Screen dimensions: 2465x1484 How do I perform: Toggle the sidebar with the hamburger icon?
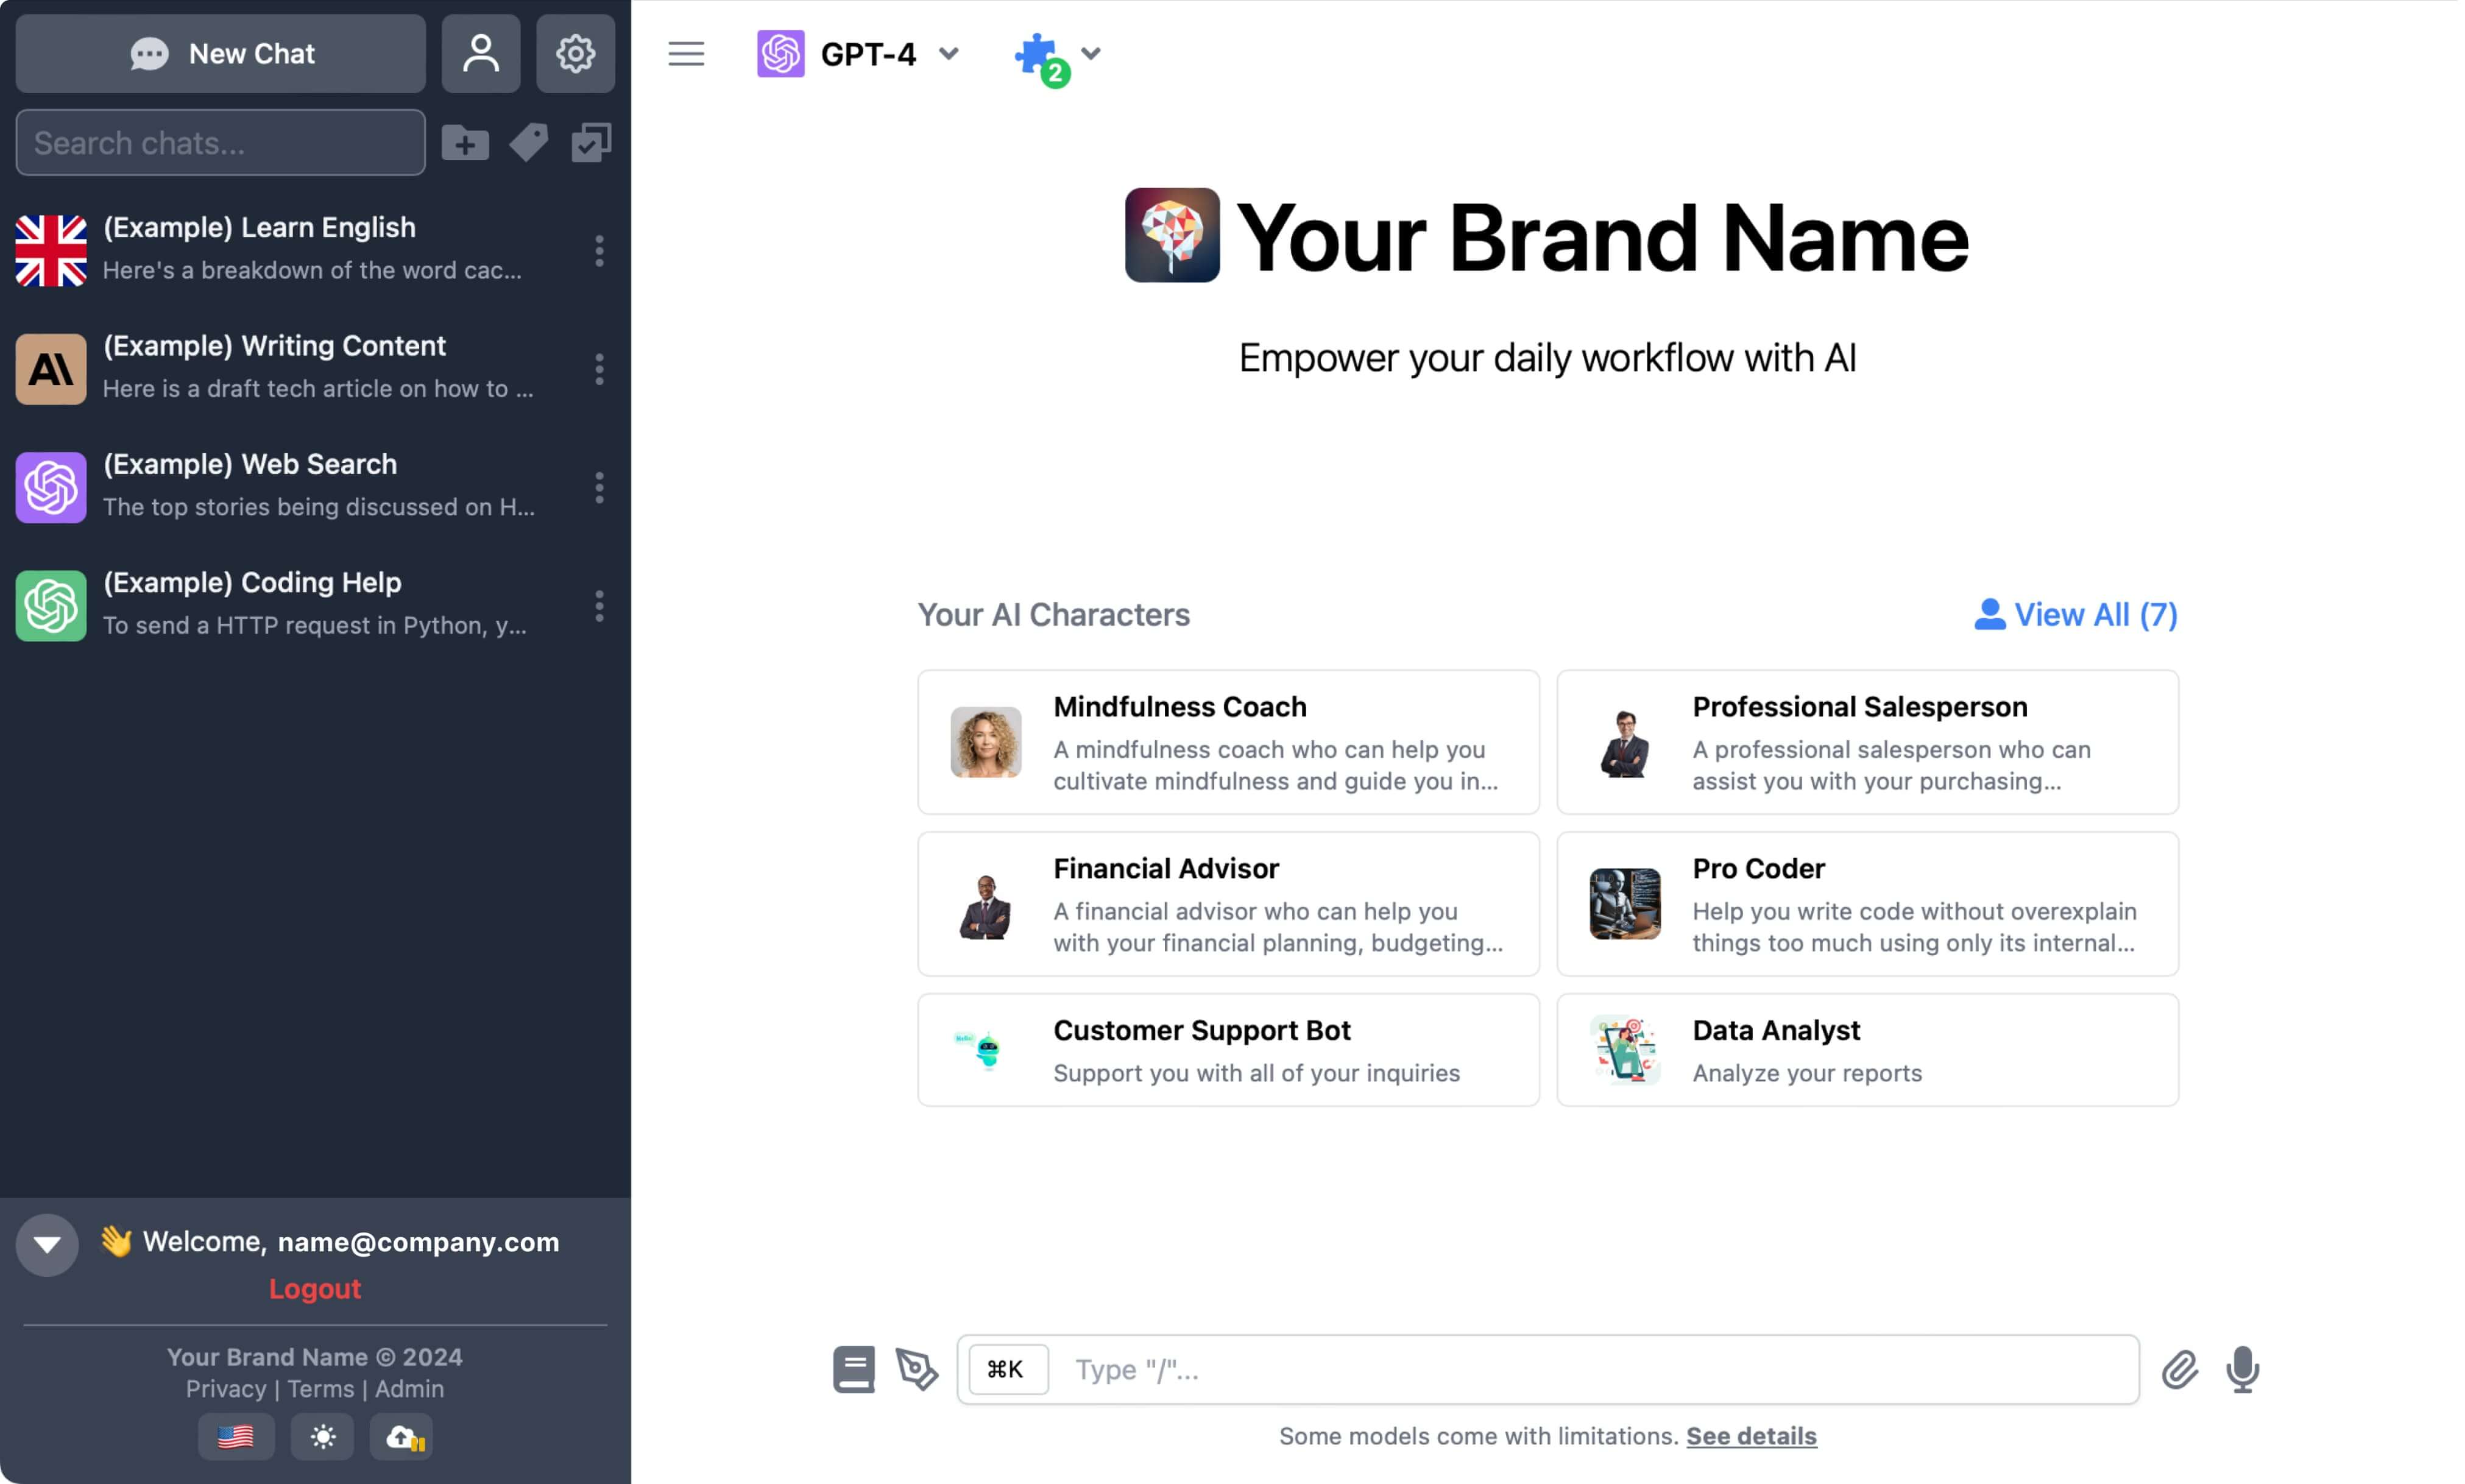coord(686,53)
